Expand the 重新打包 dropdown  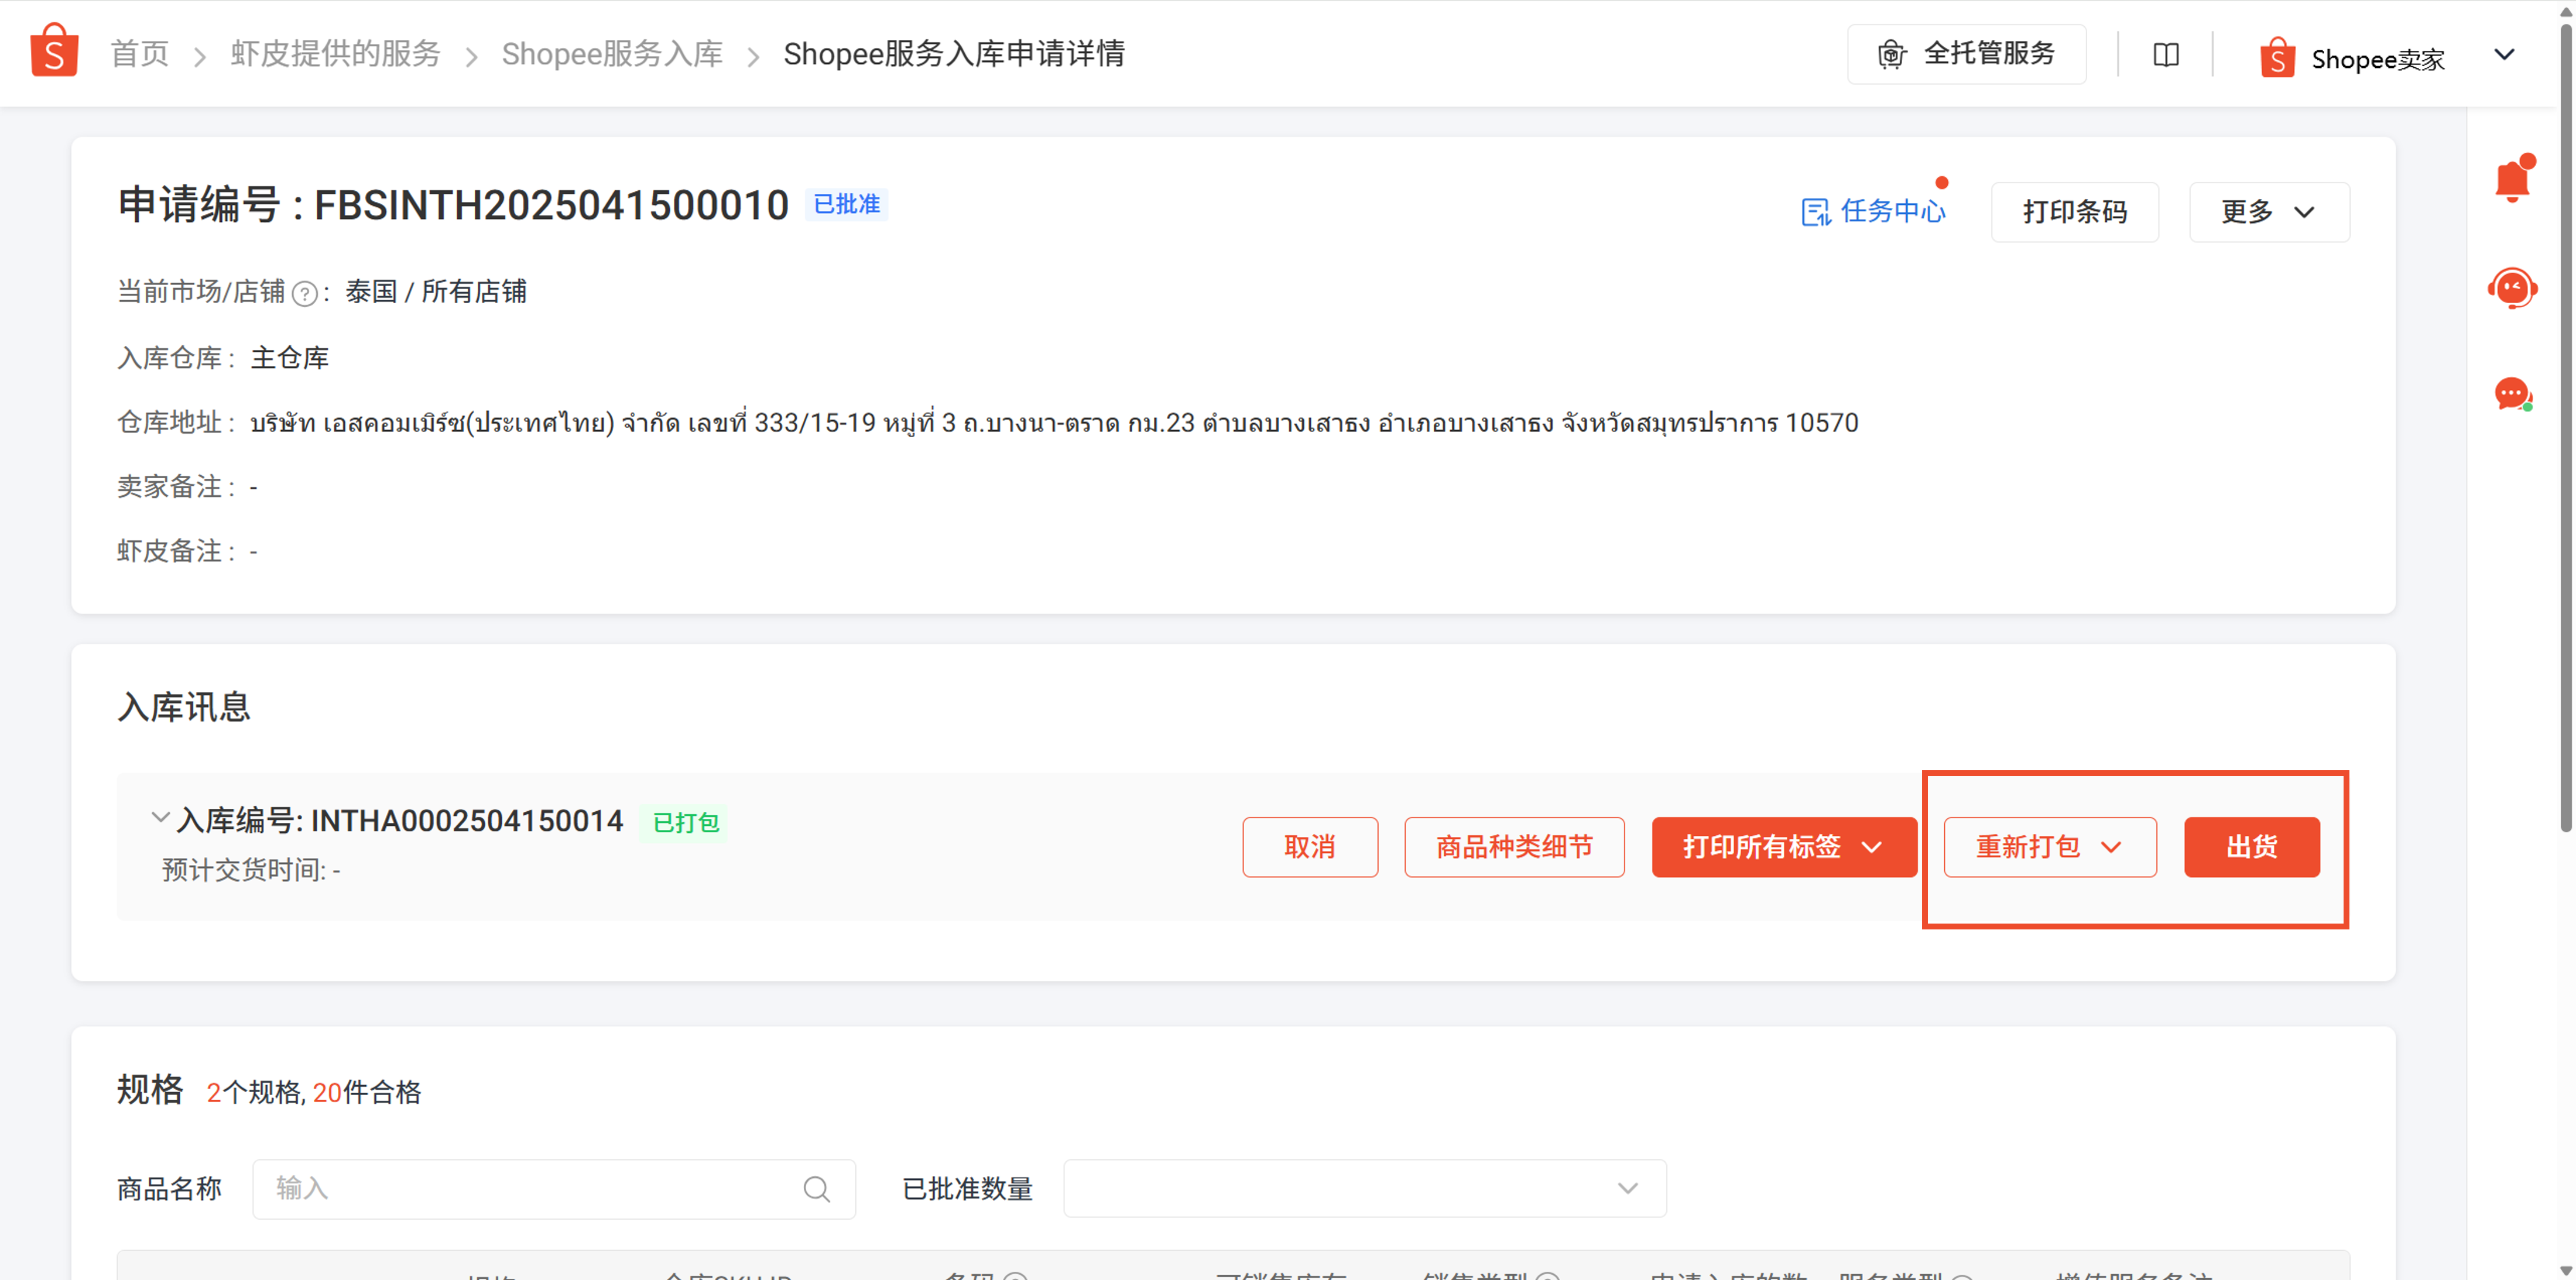click(x=2049, y=847)
